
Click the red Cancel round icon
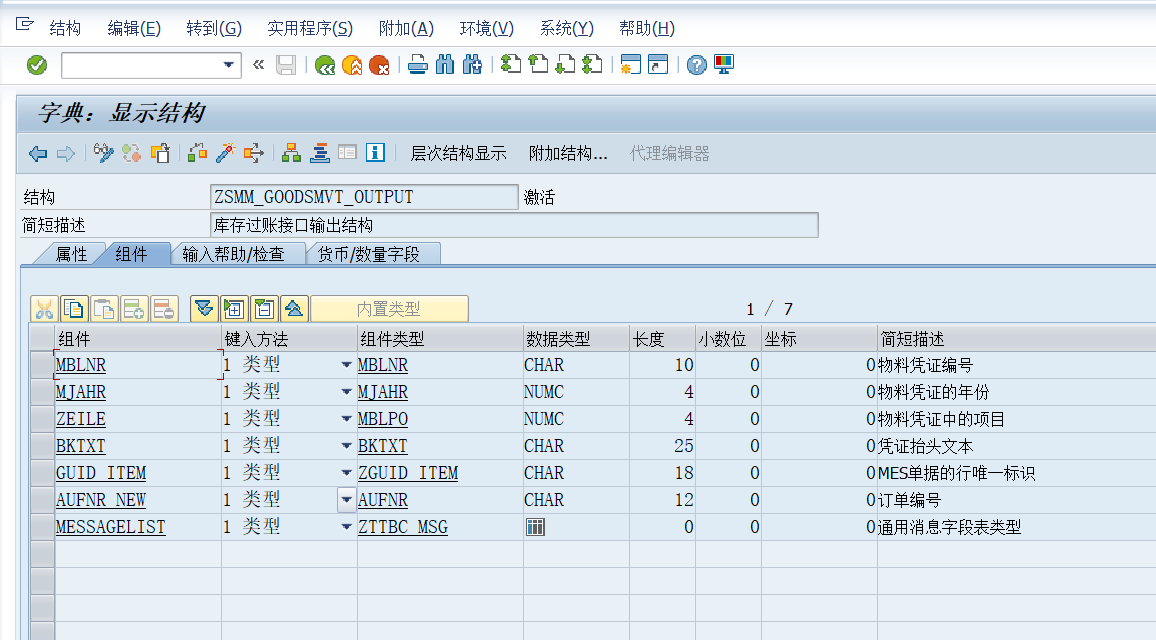pos(379,66)
